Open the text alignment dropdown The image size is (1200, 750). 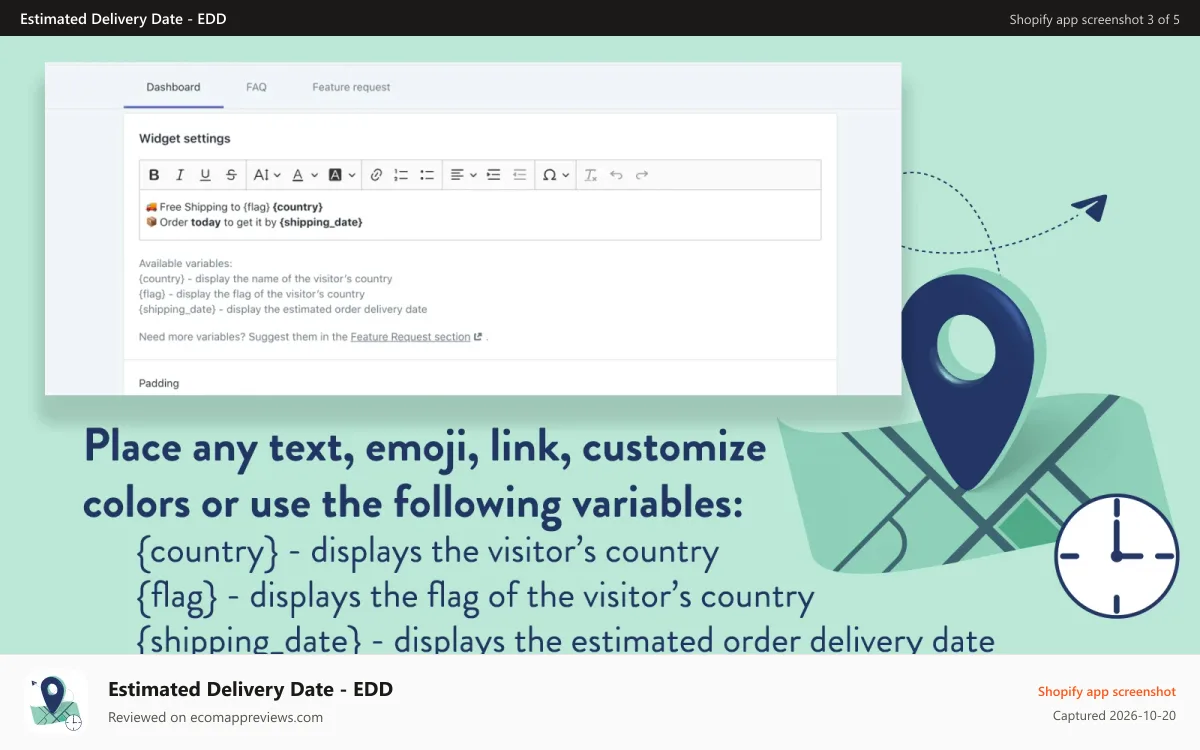pos(463,175)
